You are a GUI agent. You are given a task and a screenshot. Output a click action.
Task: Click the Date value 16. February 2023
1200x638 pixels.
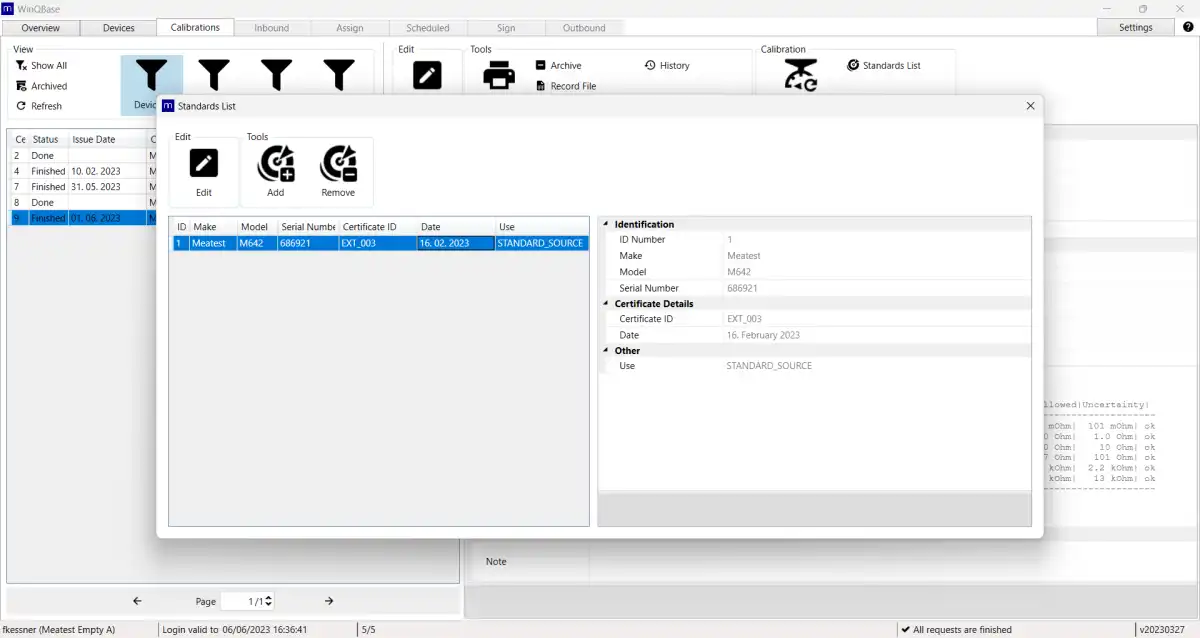click(x=763, y=335)
